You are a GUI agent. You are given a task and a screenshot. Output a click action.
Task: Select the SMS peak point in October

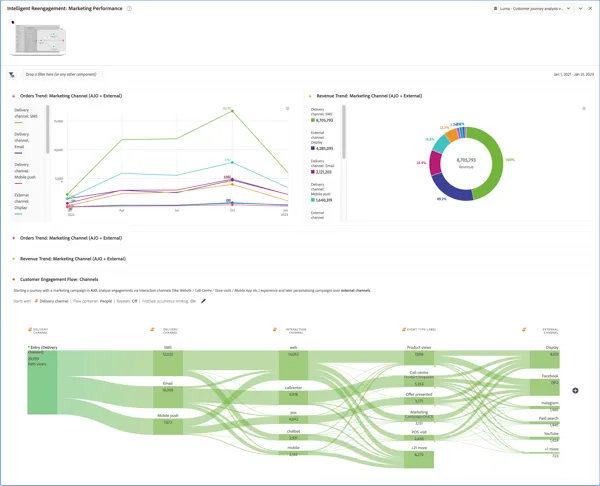232,111
